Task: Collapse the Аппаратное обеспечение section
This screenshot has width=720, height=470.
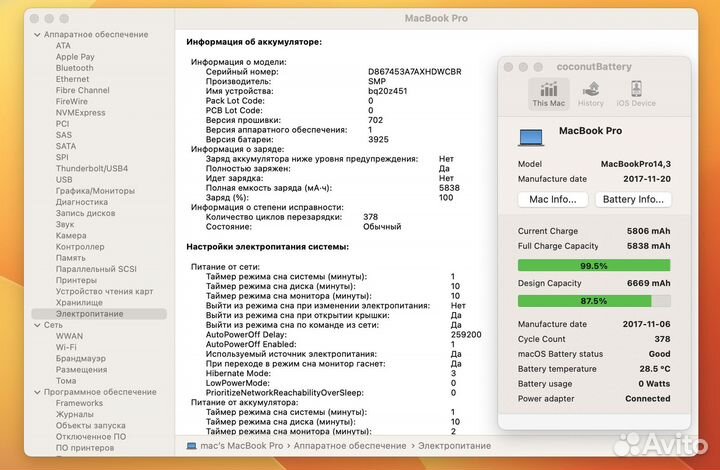Action: click(36, 34)
